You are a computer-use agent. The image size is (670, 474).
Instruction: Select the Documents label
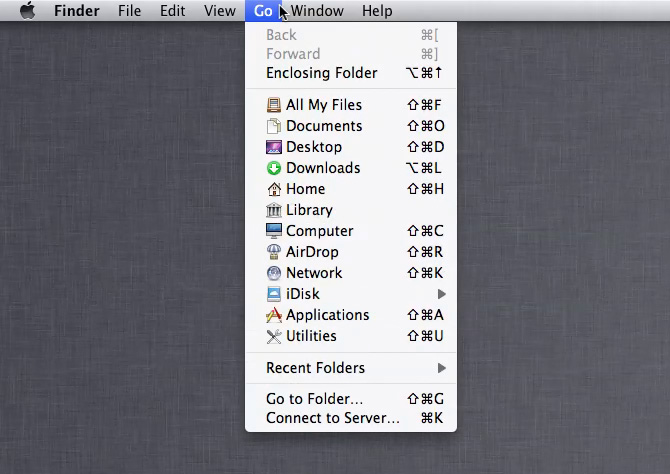point(324,126)
